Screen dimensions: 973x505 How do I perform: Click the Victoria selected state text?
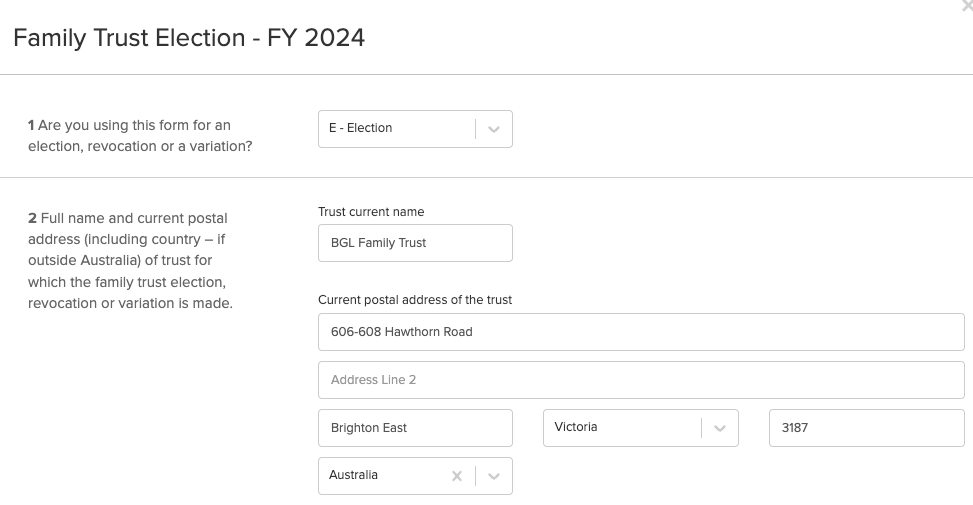click(576, 427)
